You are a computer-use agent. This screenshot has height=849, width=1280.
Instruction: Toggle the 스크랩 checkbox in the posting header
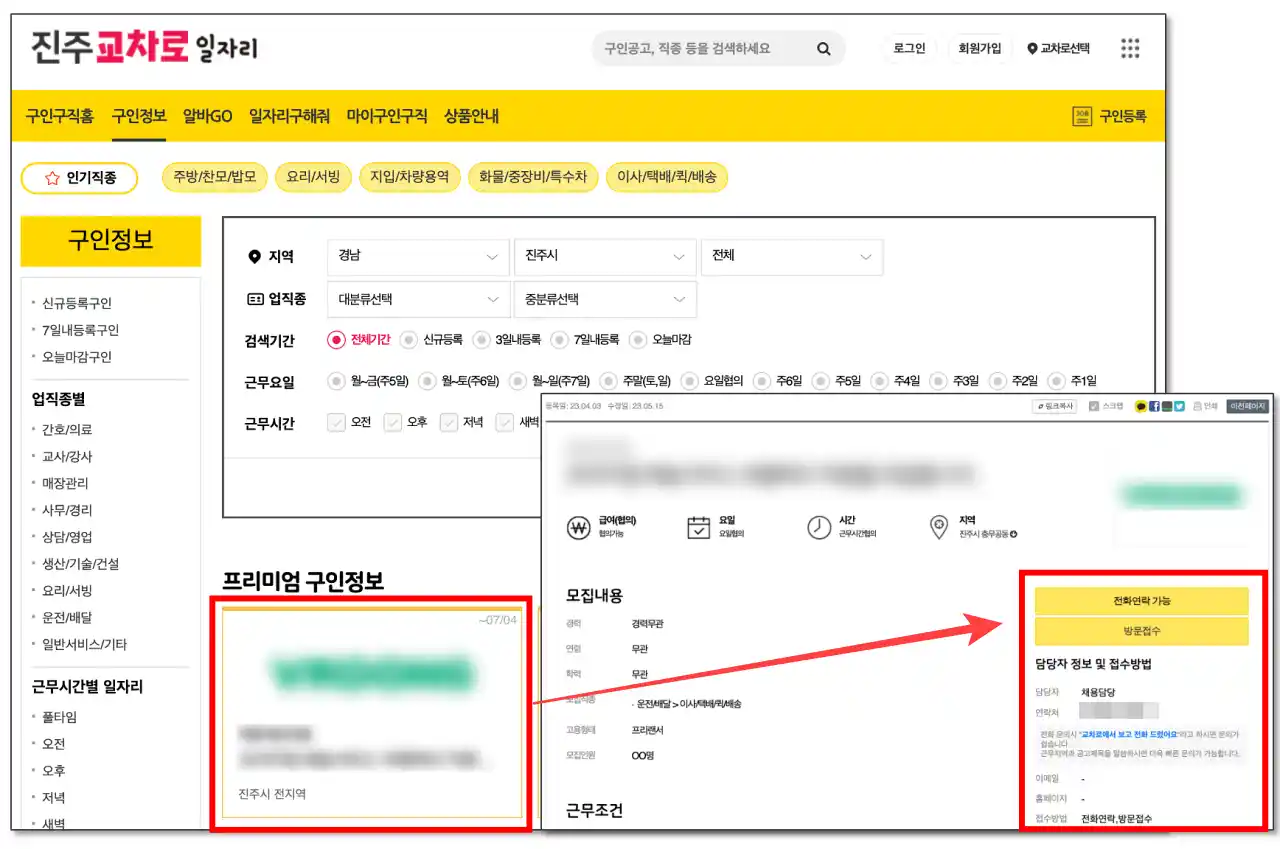click(x=1094, y=408)
